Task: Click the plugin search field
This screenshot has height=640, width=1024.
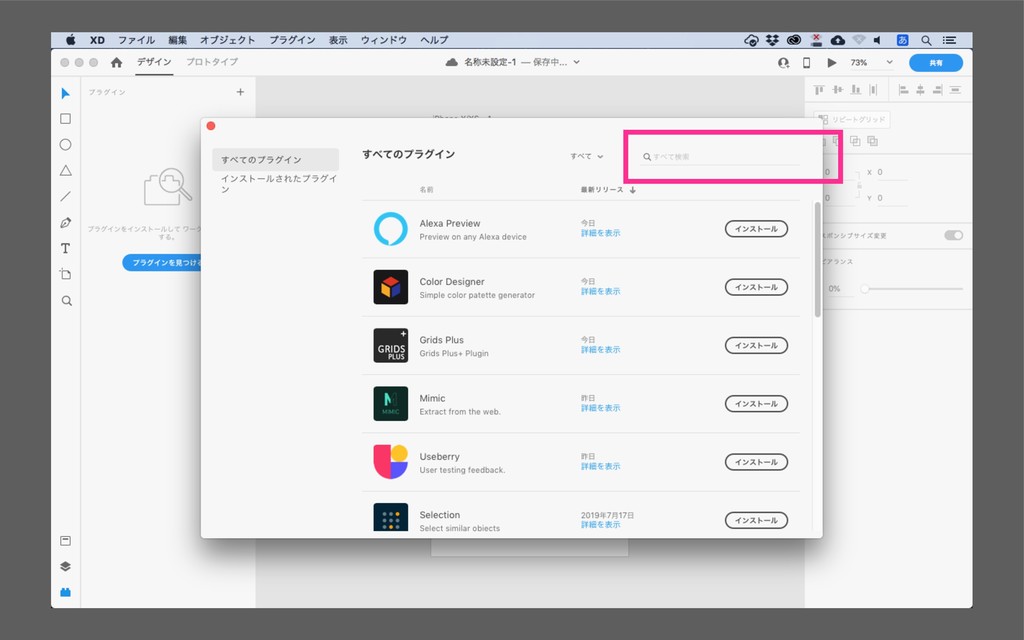Action: [x=720, y=157]
